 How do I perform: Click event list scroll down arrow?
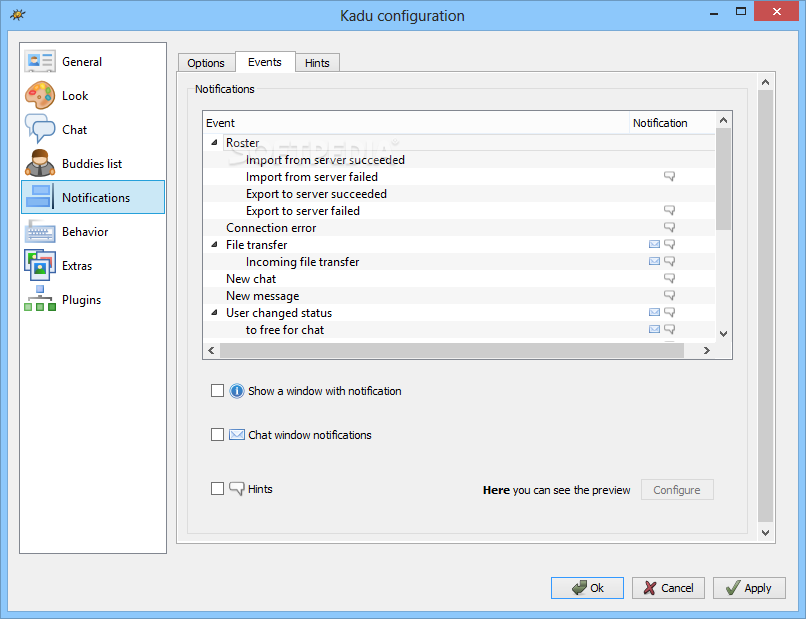(x=724, y=334)
